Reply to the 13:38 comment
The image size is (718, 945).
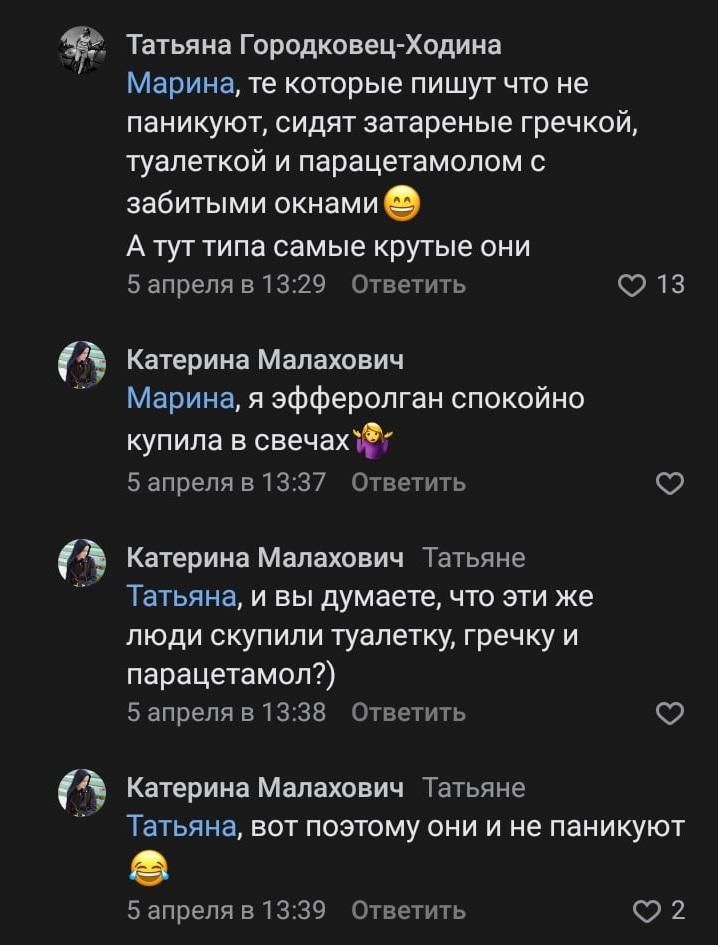pyautogui.click(x=408, y=713)
